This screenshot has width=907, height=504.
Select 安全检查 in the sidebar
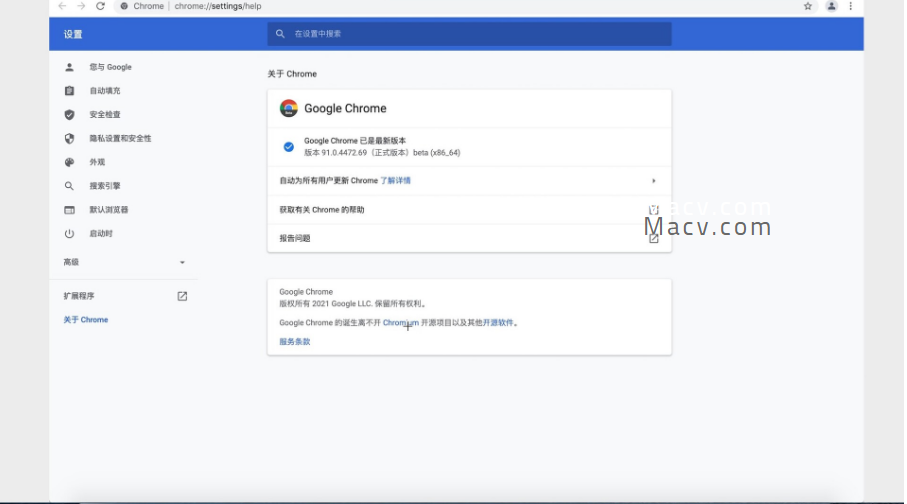pos(105,115)
